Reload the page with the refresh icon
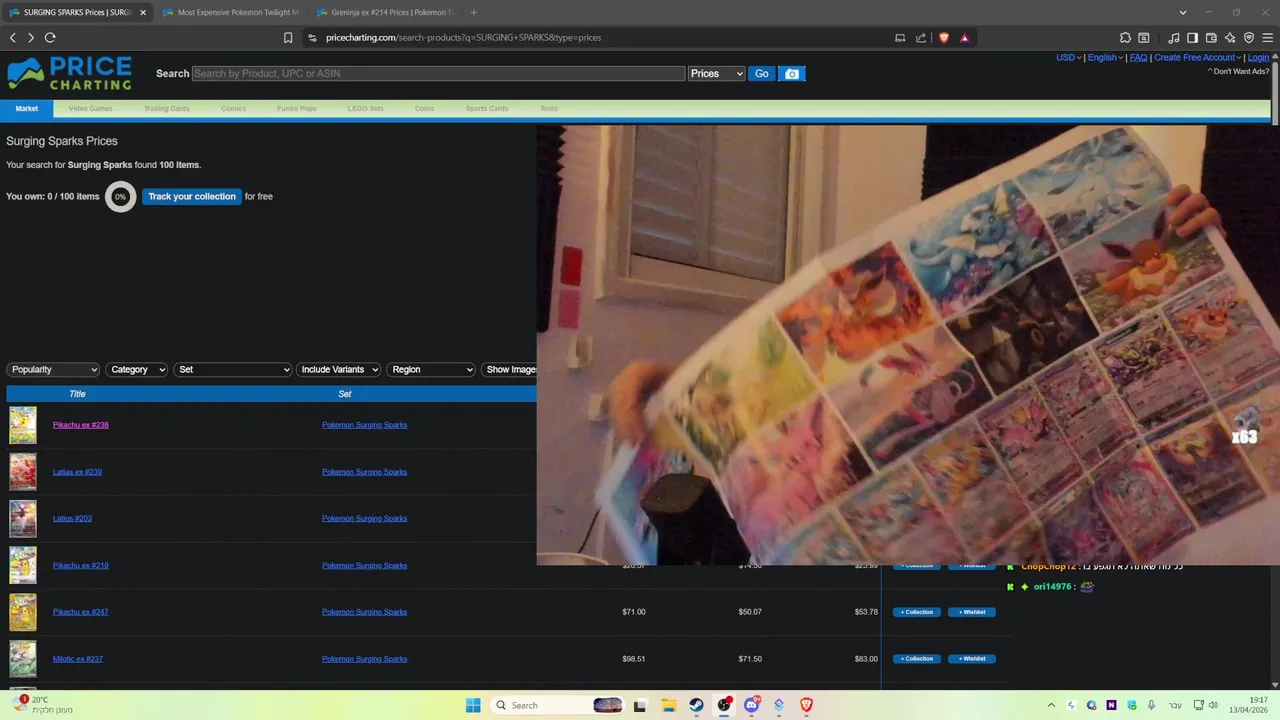 (x=50, y=38)
